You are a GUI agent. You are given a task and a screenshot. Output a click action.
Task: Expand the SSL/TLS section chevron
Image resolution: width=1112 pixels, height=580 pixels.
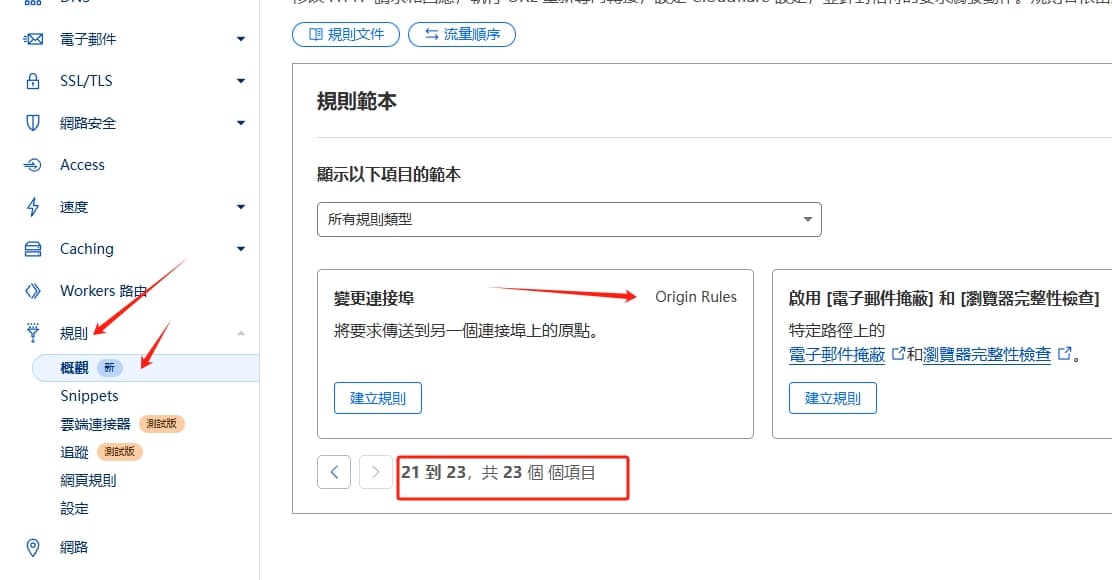coord(240,81)
